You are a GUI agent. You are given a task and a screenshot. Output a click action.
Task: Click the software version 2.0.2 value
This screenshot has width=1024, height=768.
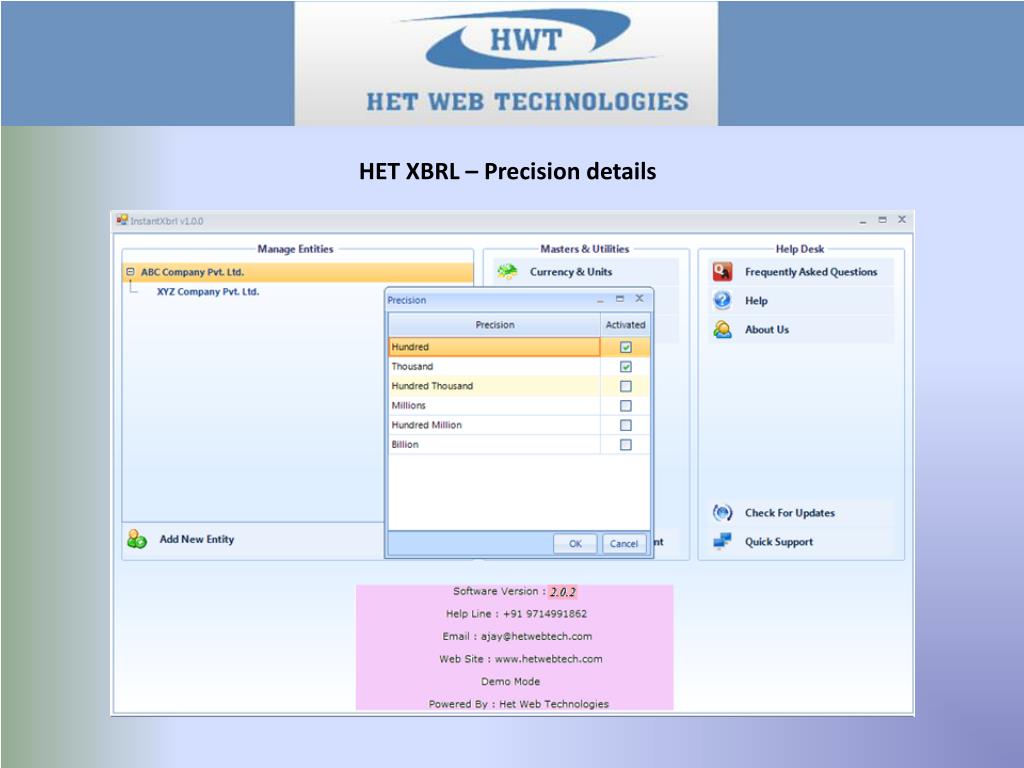click(562, 592)
